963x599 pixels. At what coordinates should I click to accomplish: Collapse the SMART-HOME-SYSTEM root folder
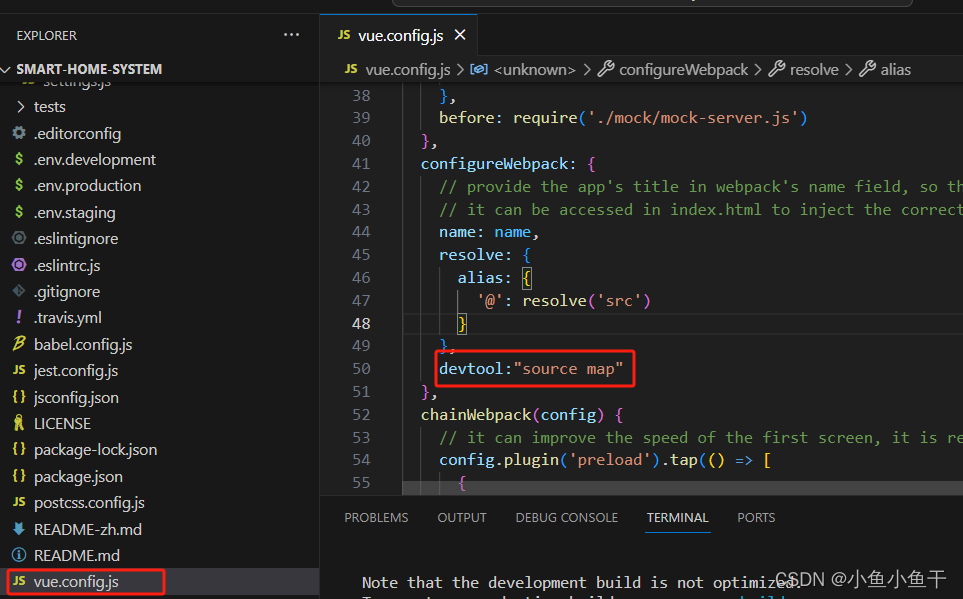pyautogui.click(x=88, y=69)
